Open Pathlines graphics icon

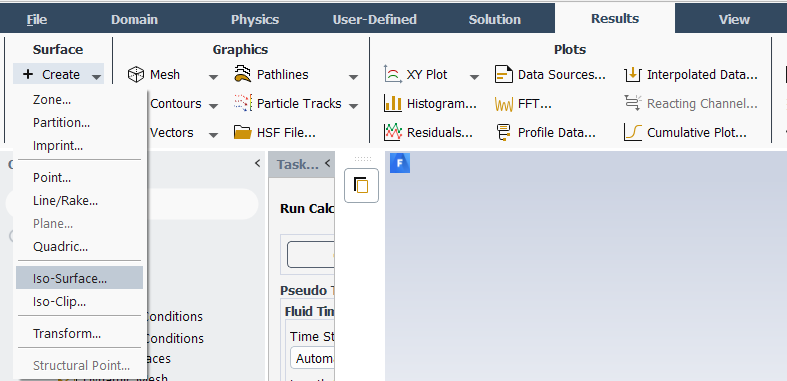(243, 74)
